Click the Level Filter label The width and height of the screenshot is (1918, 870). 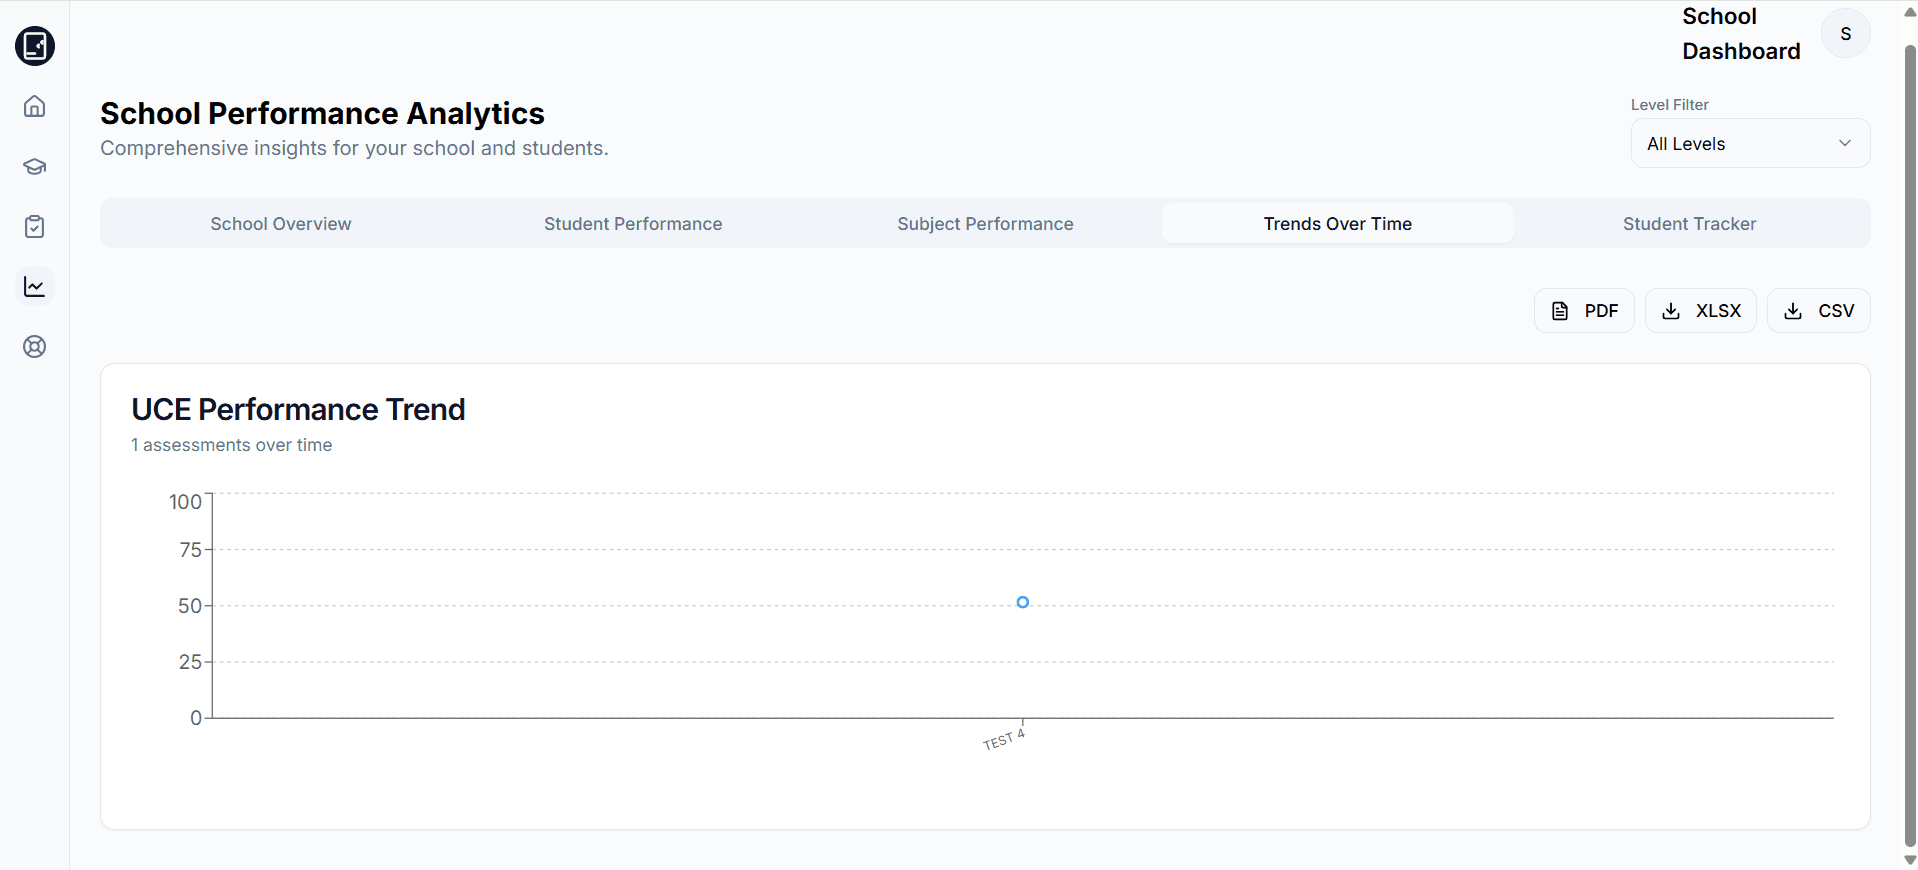pos(1669,105)
